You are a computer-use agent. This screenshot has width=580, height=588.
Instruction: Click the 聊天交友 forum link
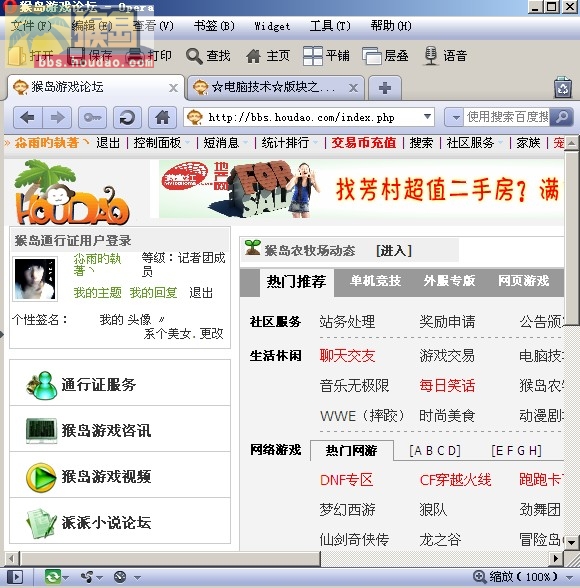coord(347,356)
